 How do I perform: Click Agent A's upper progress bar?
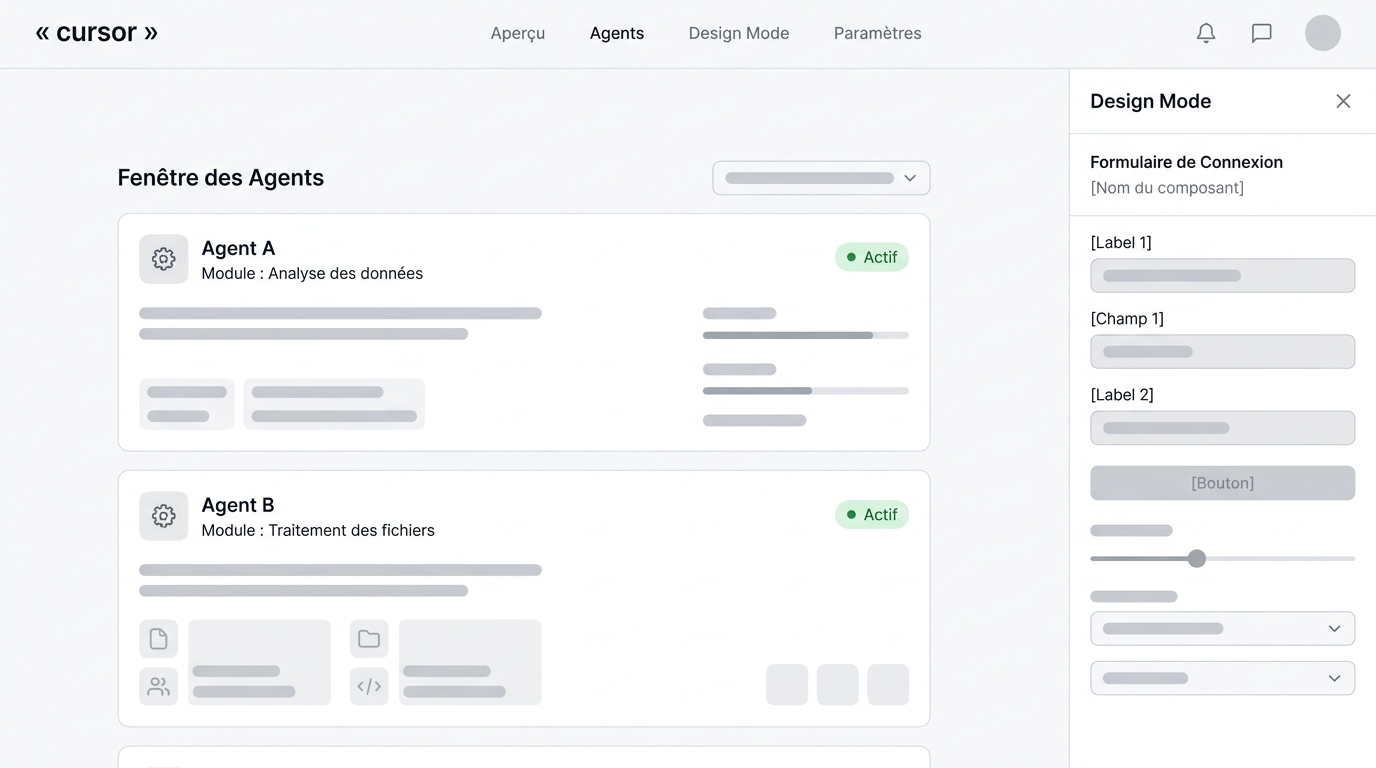(806, 335)
